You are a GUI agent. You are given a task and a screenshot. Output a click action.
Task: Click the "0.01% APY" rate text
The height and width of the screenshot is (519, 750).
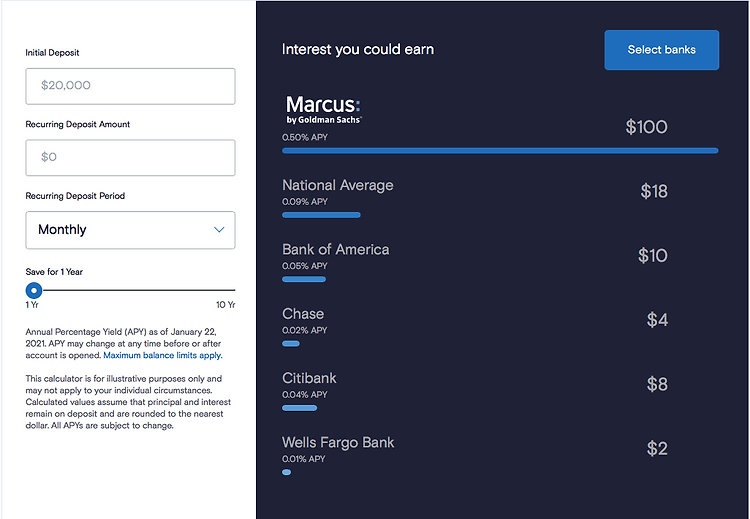(303, 459)
